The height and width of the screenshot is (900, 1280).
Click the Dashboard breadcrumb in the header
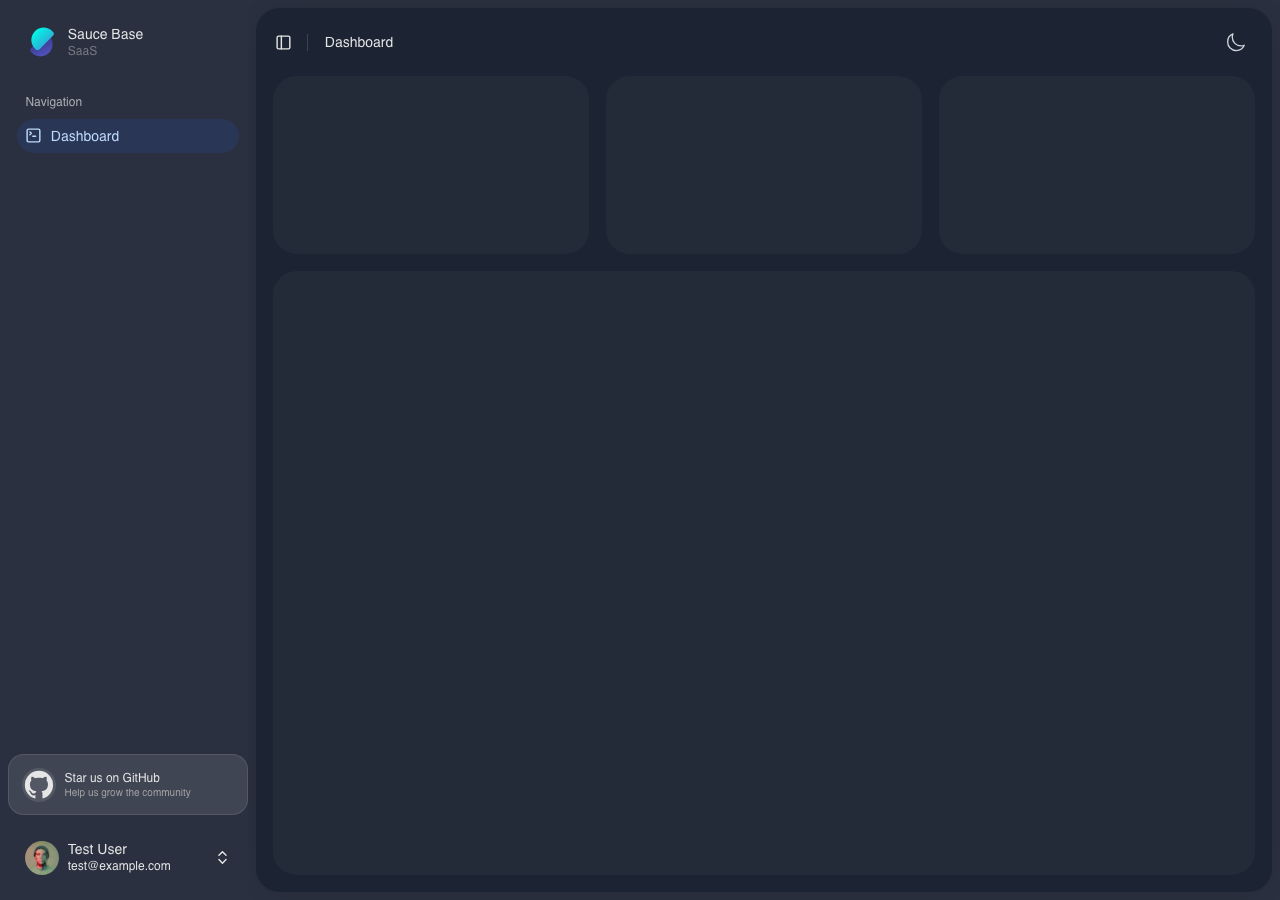point(358,42)
